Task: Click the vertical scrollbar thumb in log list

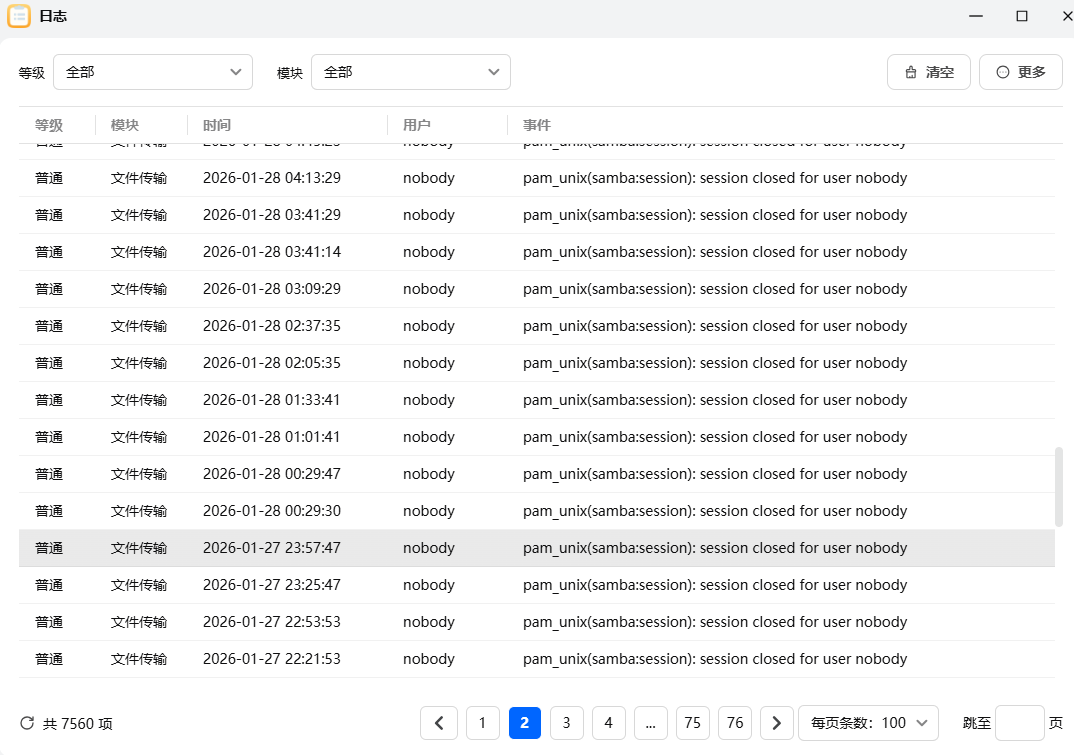Action: 1060,487
